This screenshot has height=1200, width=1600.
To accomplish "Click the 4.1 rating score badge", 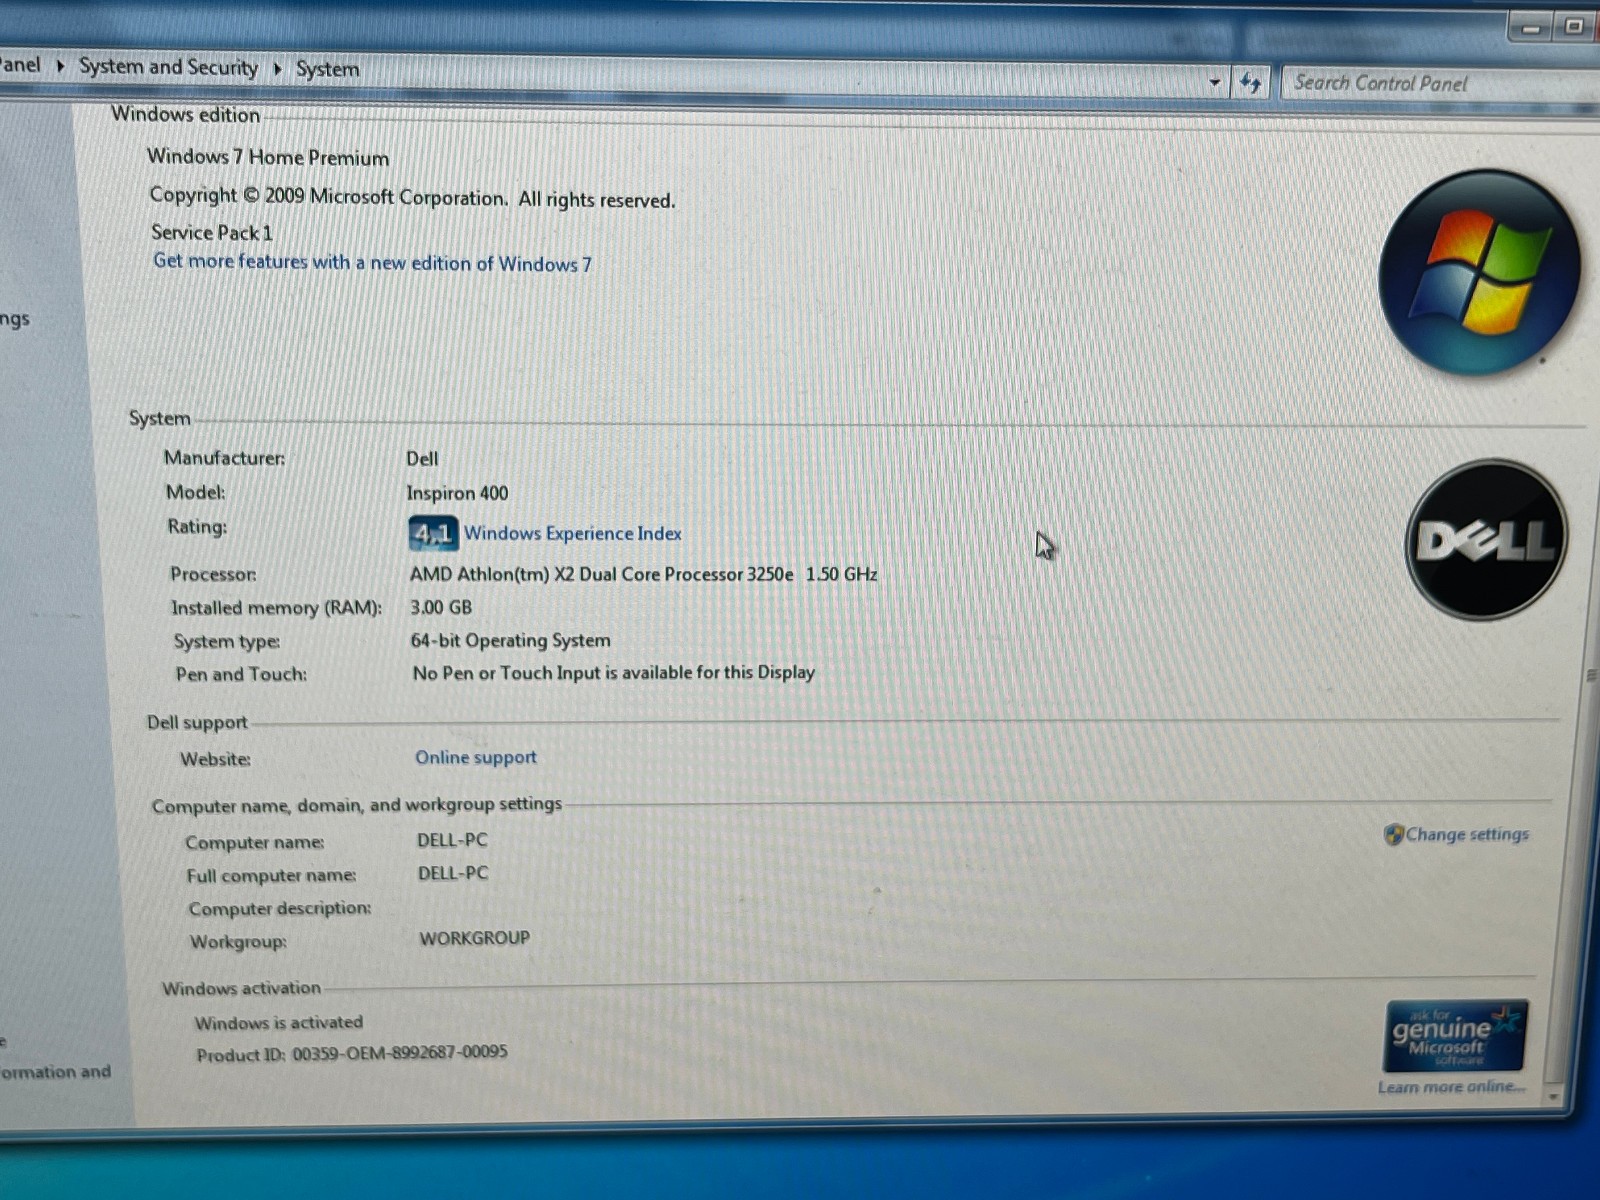I will pos(433,533).
